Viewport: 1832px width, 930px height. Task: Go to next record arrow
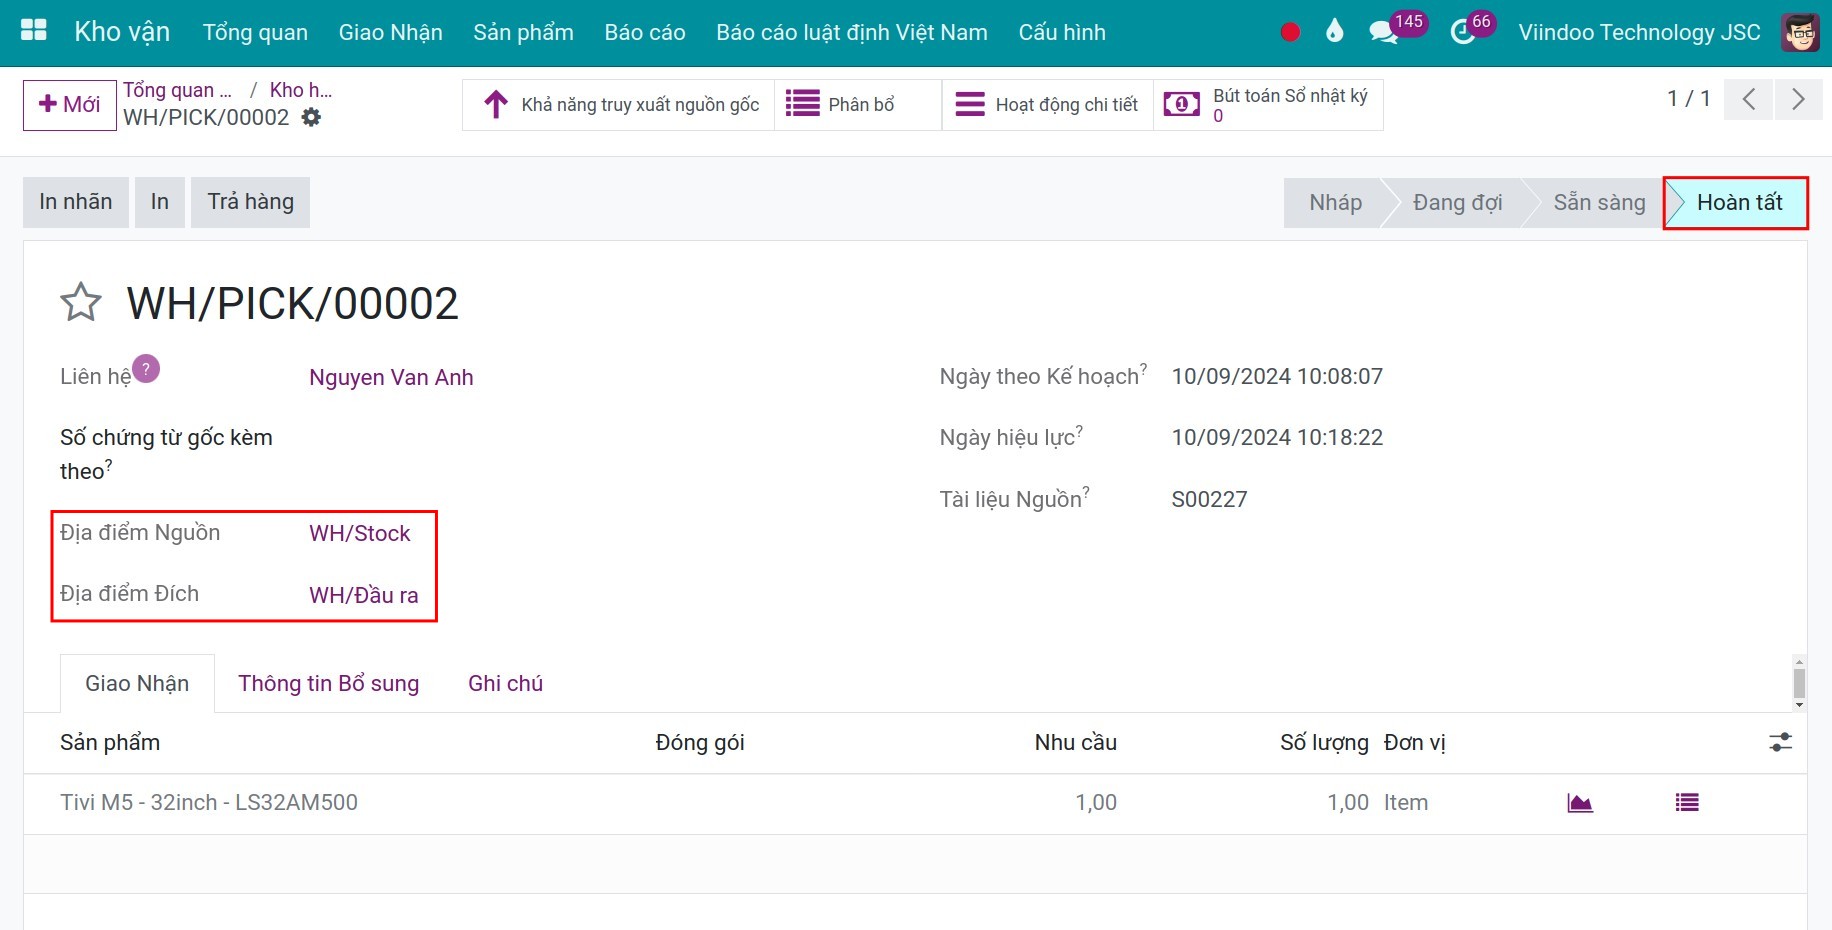[x=1798, y=99]
